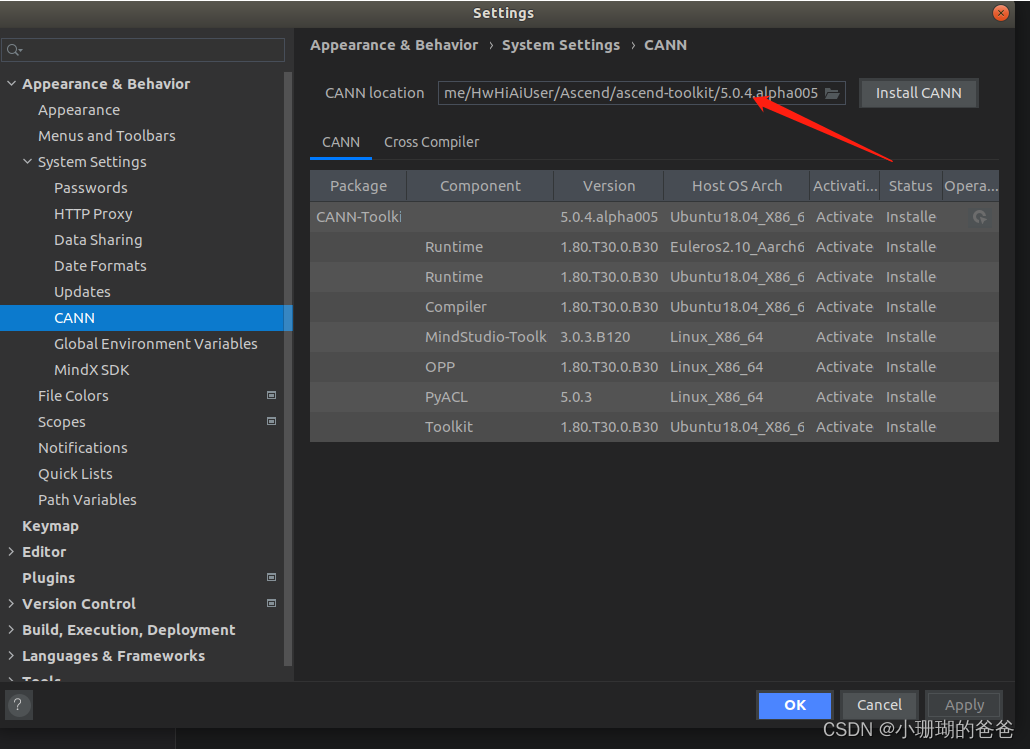Select Path Variables settings
This screenshot has width=1030, height=749.
[x=87, y=500]
